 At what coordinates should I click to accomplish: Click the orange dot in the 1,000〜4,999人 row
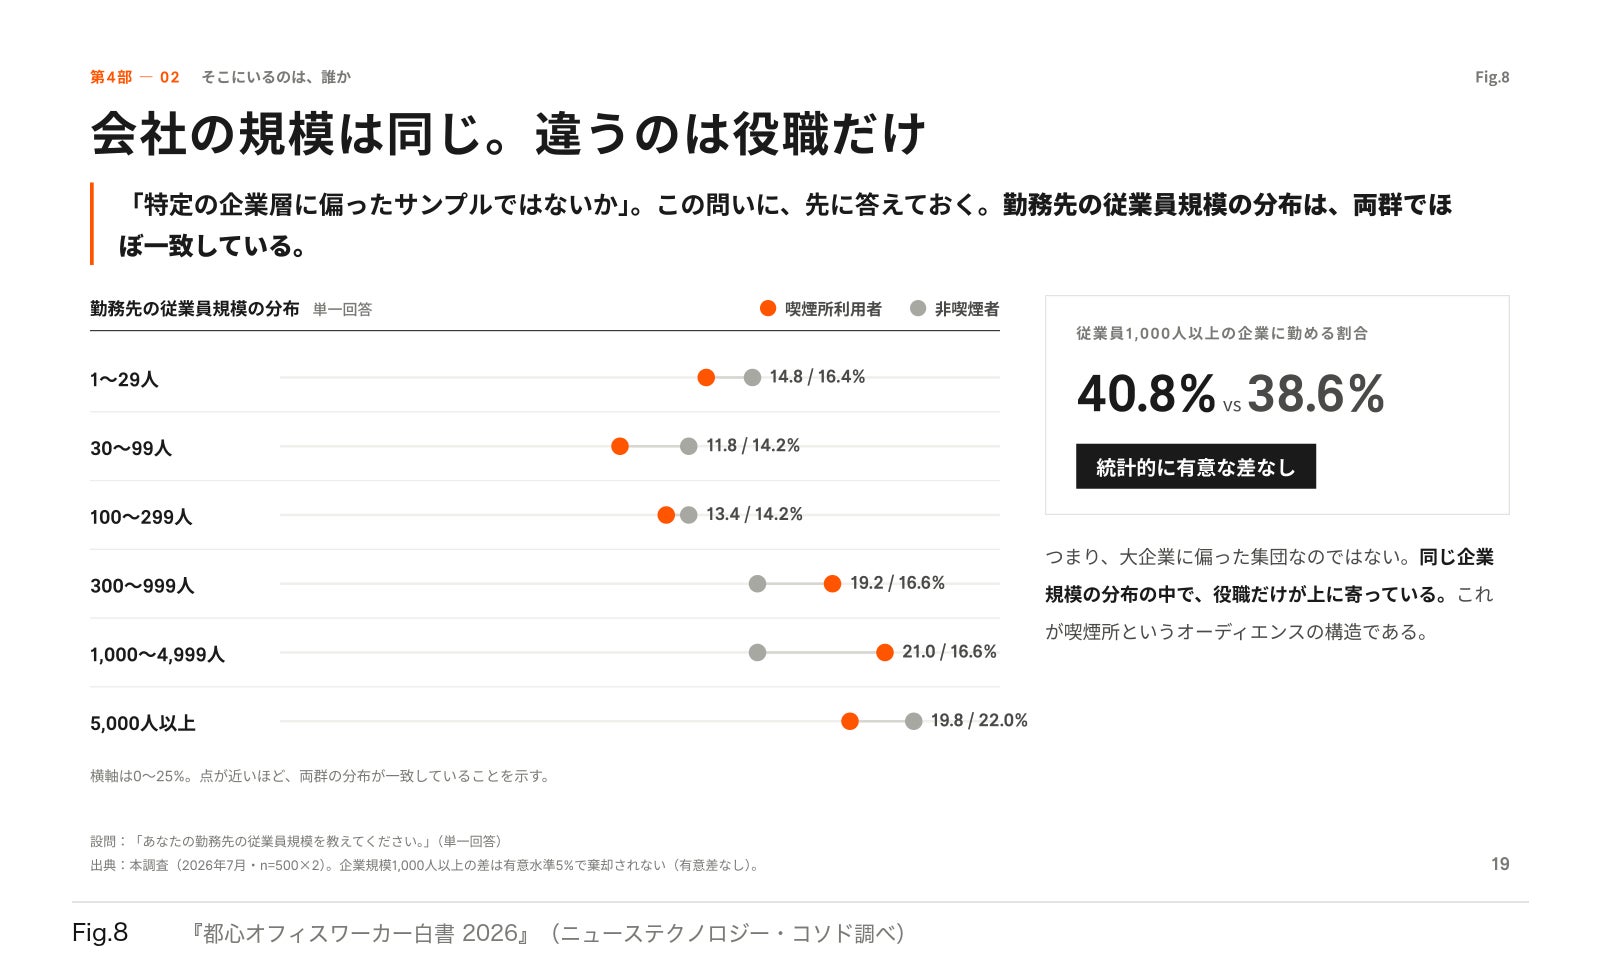[885, 653]
